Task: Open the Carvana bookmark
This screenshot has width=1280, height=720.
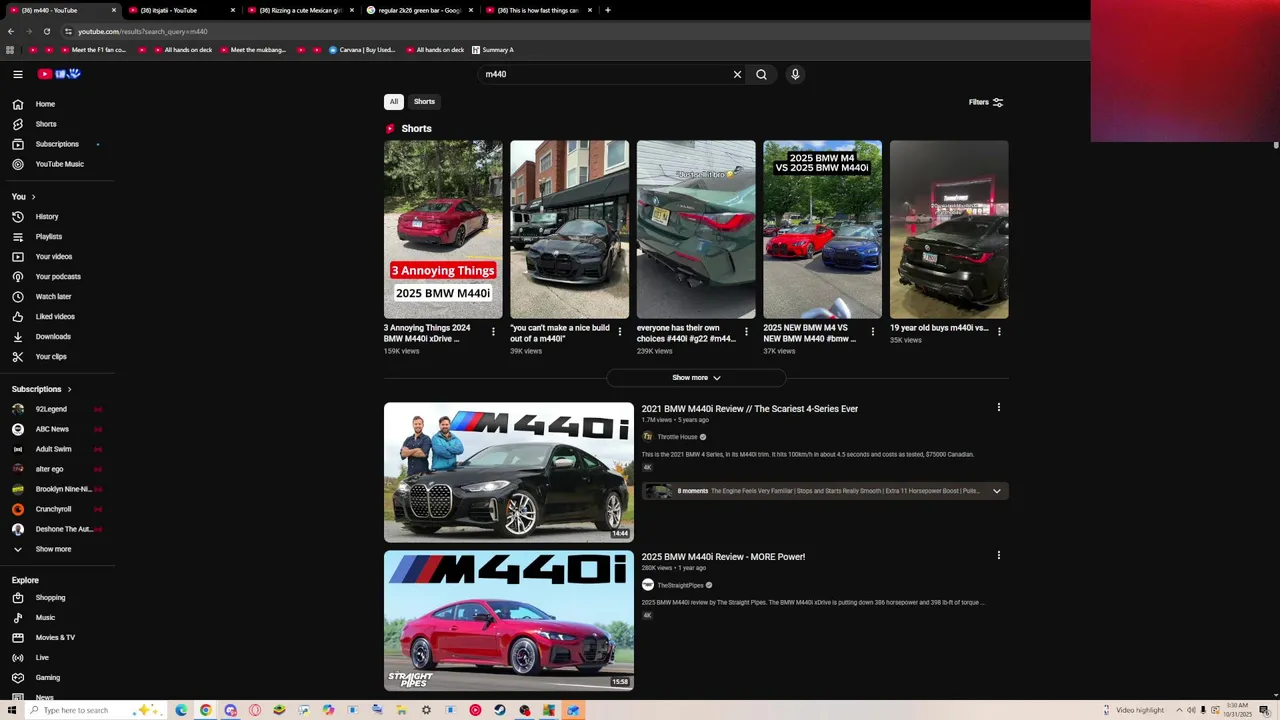Action: (x=362, y=50)
